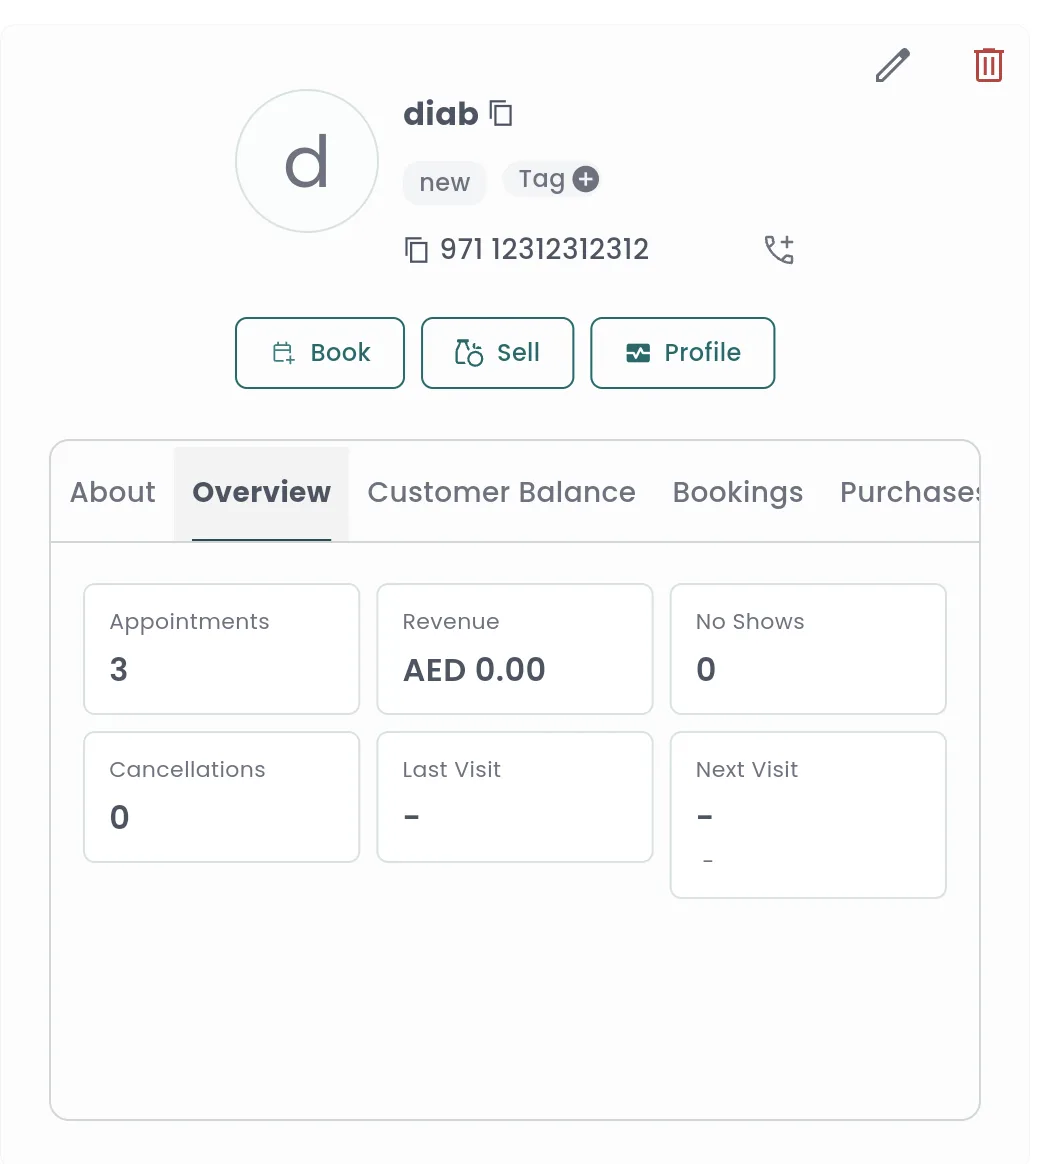1040x1164 pixels.
Task: Select the Bookings tab
Action: (x=738, y=492)
